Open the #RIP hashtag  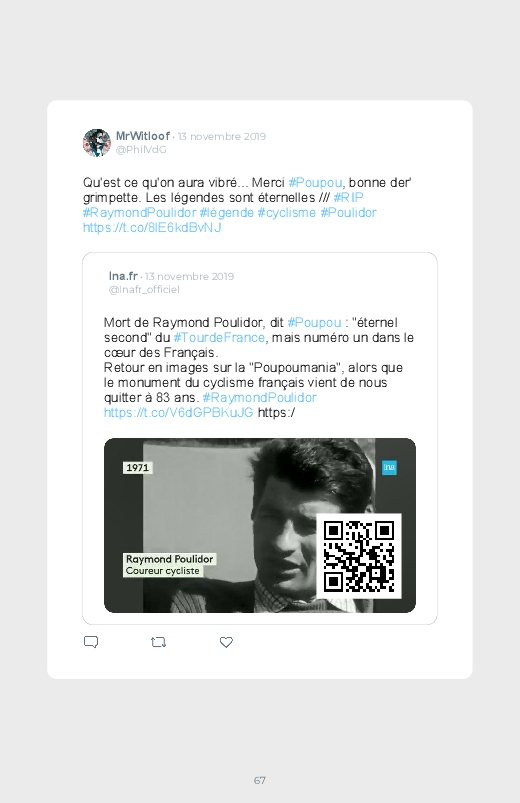pos(348,198)
